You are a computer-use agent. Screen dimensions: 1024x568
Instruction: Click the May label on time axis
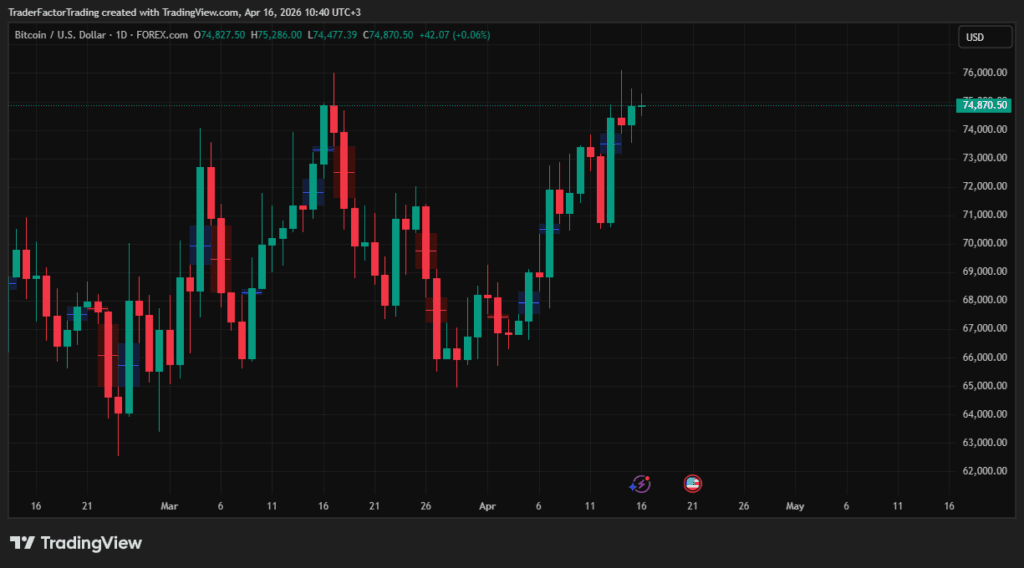click(795, 507)
